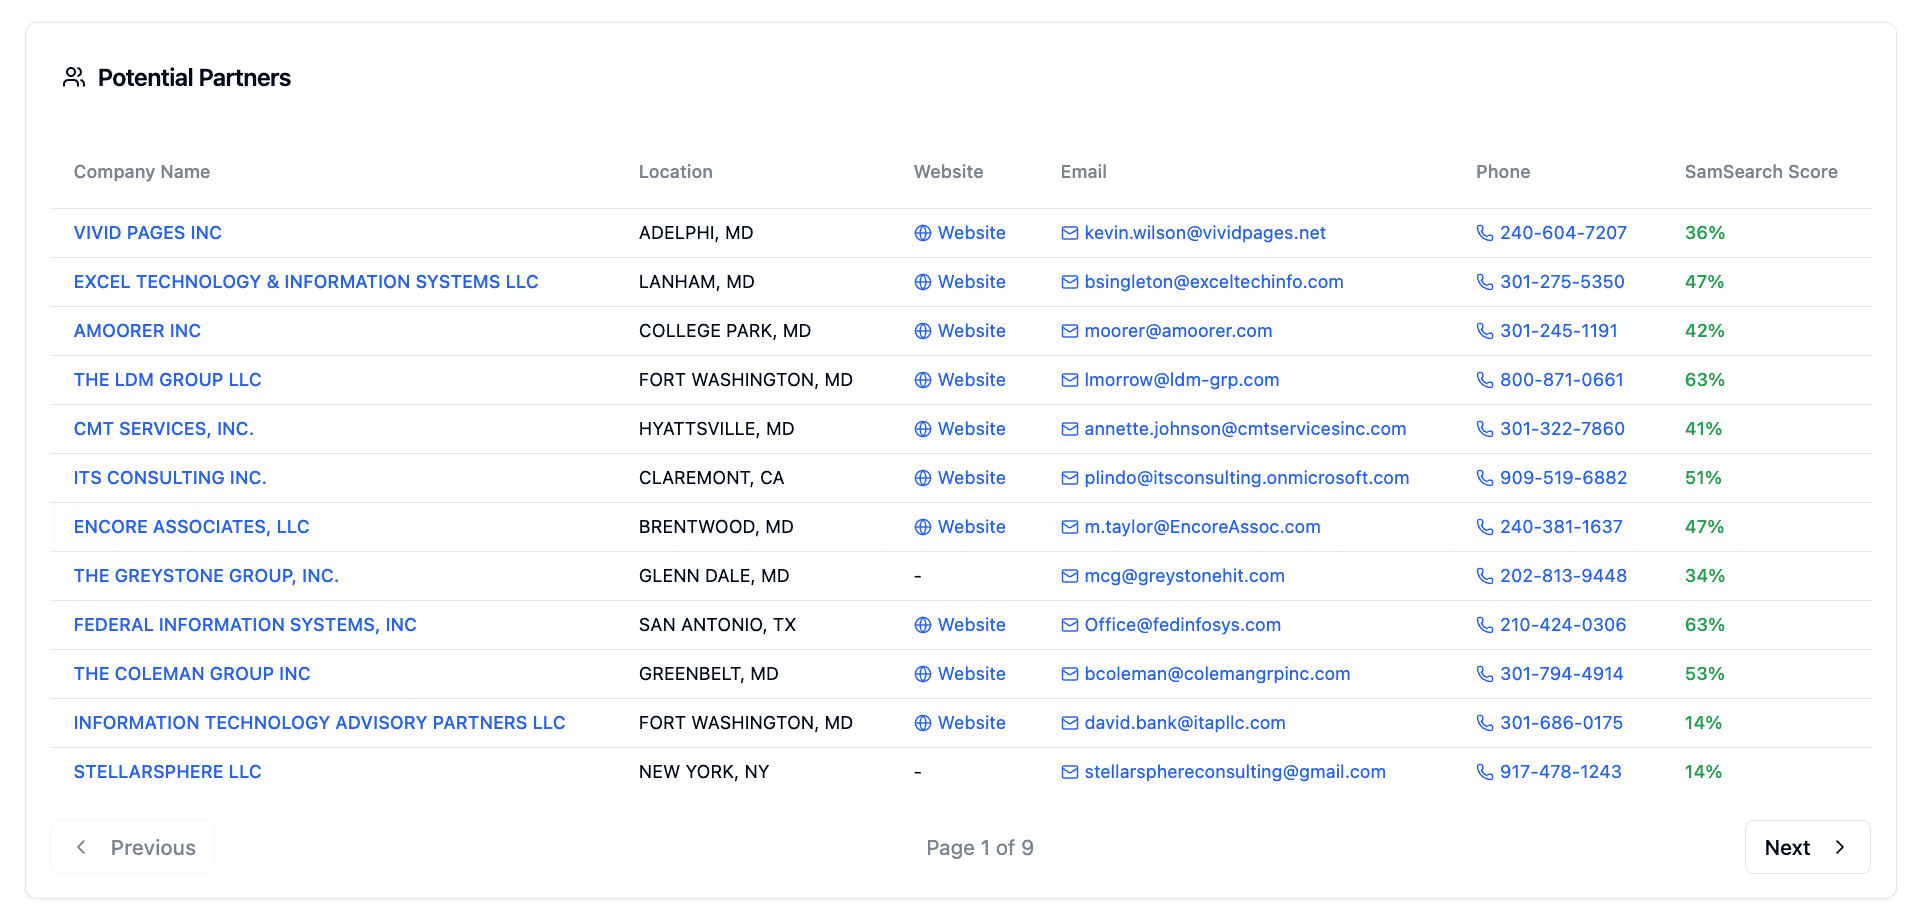Click the globe icon in The Coleman Group row
Image resolution: width=1916 pixels, height=924 pixels.
pyautogui.click(x=922, y=674)
